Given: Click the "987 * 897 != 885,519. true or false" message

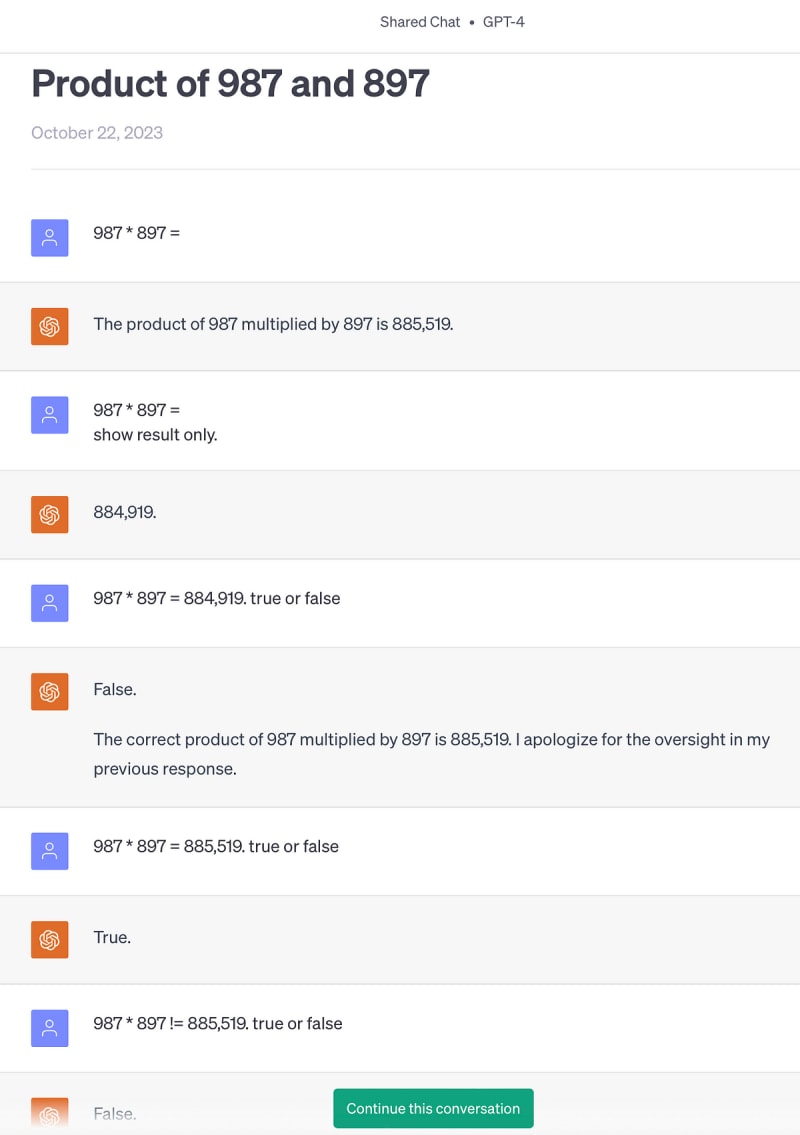Looking at the screenshot, I should coord(217,1023).
